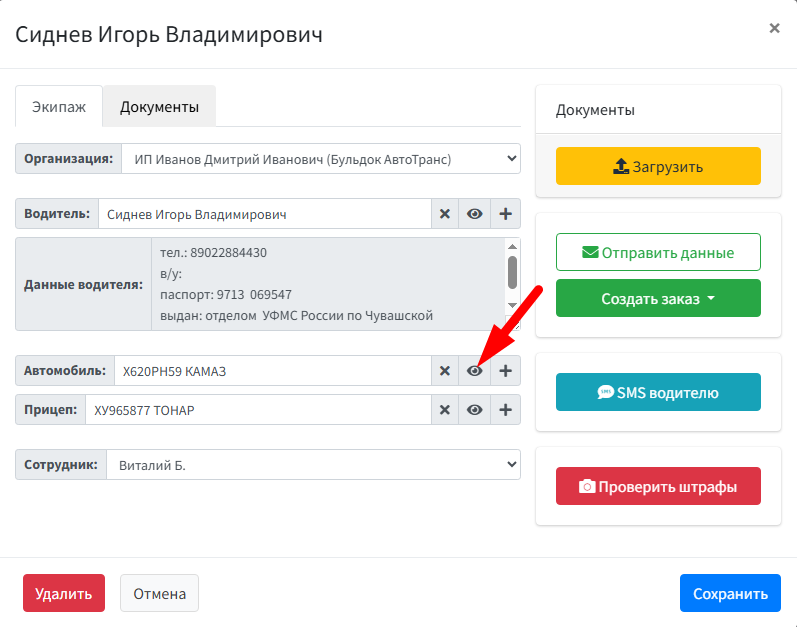The width and height of the screenshot is (797, 627).
Task: View automobile X620PH59 КАМАЗ via eye icon
Action: [475, 371]
